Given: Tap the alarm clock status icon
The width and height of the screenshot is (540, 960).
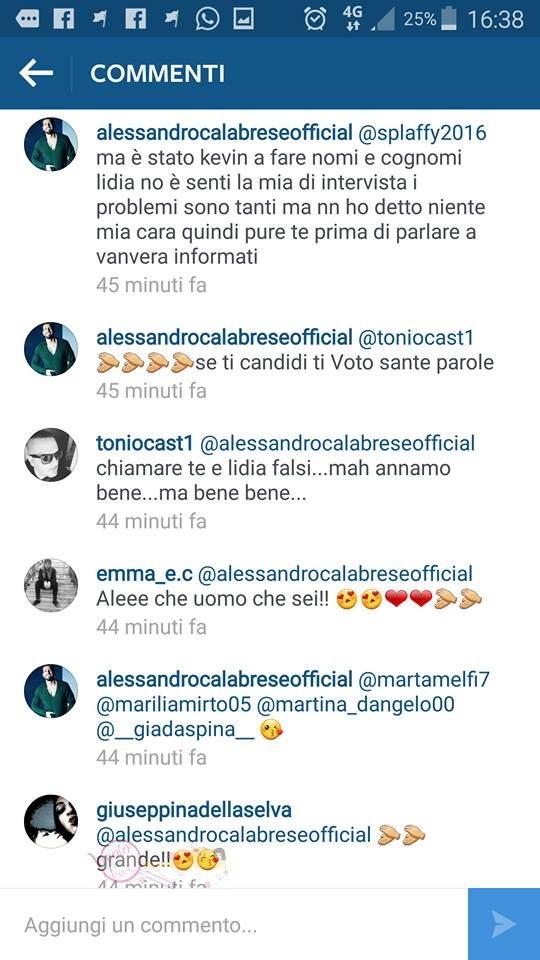Looking at the screenshot, I should (x=315, y=19).
